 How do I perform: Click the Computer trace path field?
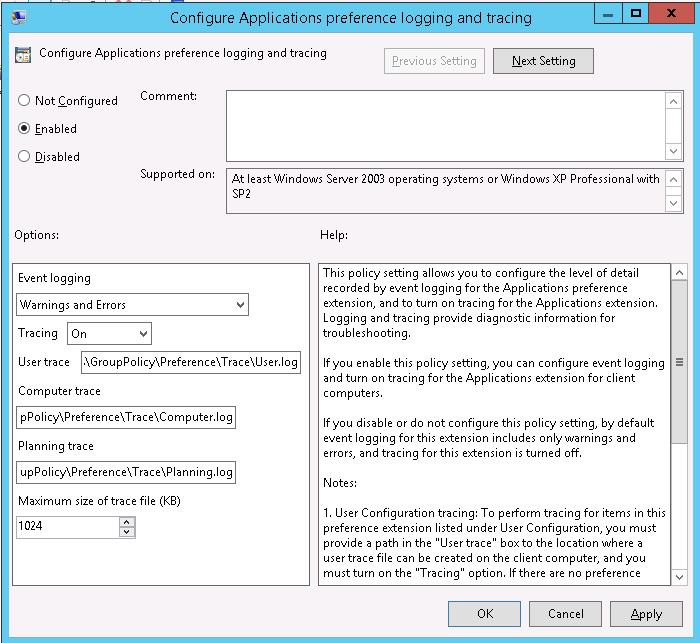(126, 417)
